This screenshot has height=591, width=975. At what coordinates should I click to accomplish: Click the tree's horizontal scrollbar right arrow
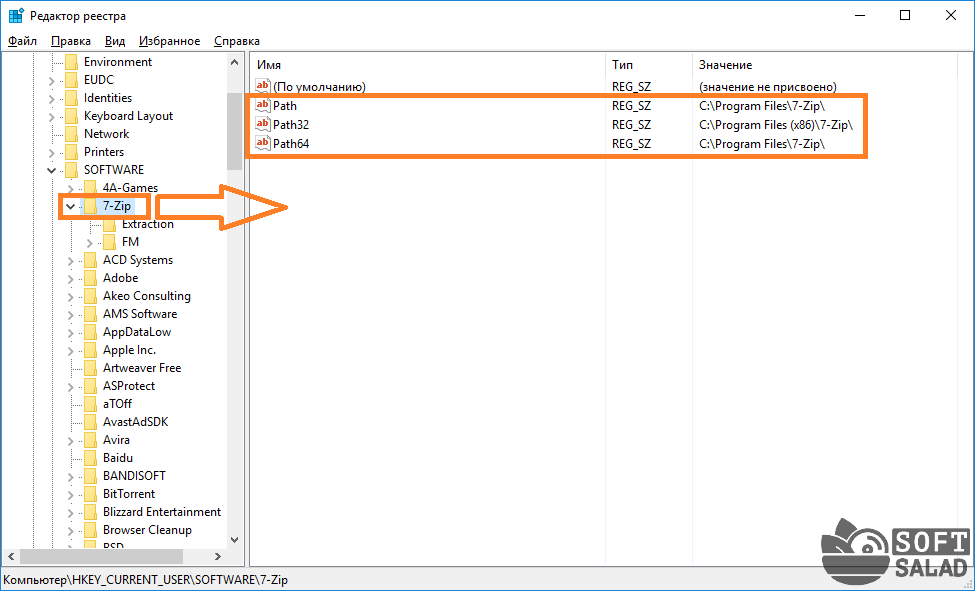[x=218, y=556]
